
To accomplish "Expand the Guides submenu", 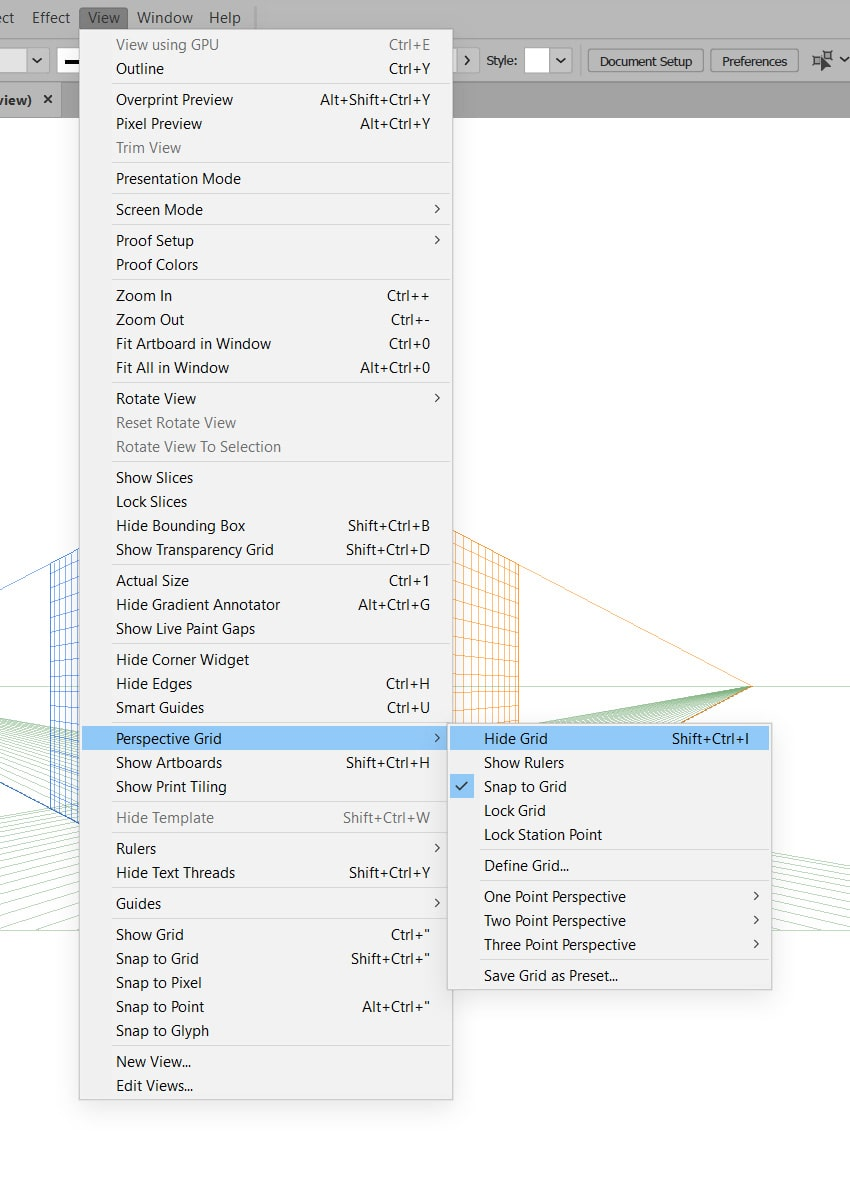I will click(x=266, y=903).
